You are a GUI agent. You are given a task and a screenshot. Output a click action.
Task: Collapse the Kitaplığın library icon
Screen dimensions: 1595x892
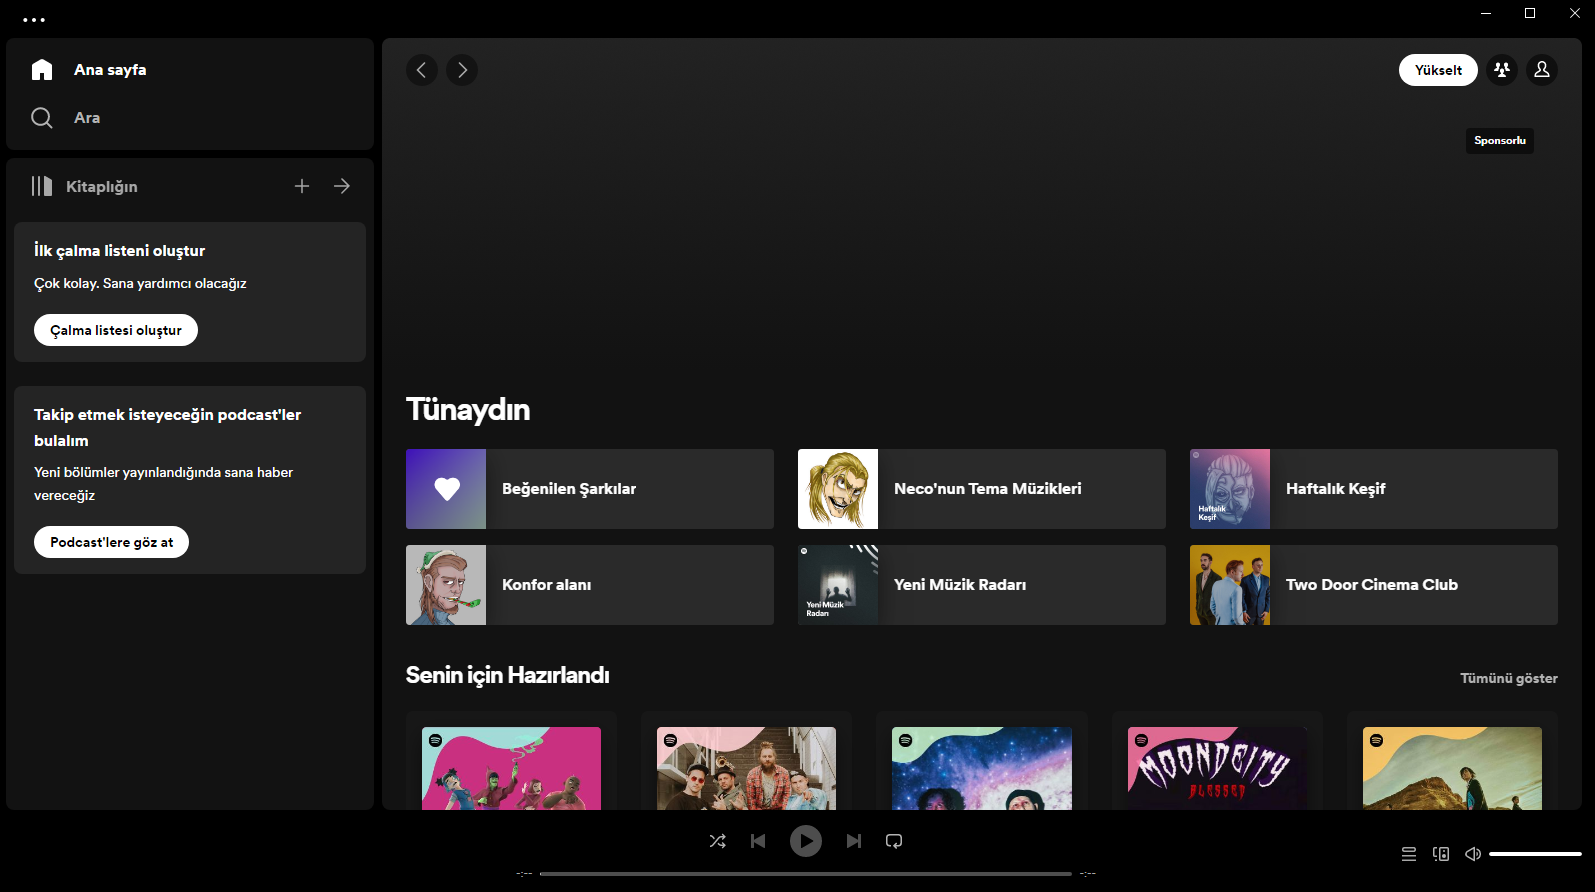tap(42, 186)
